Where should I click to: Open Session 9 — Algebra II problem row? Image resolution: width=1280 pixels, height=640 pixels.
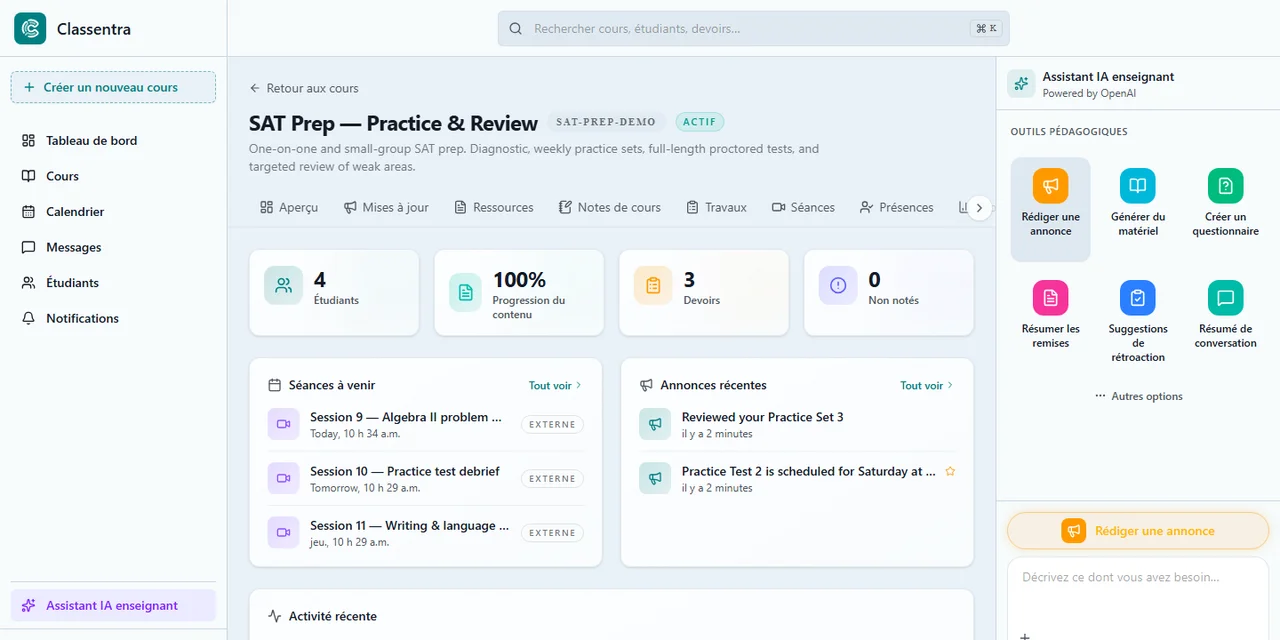point(425,424)
